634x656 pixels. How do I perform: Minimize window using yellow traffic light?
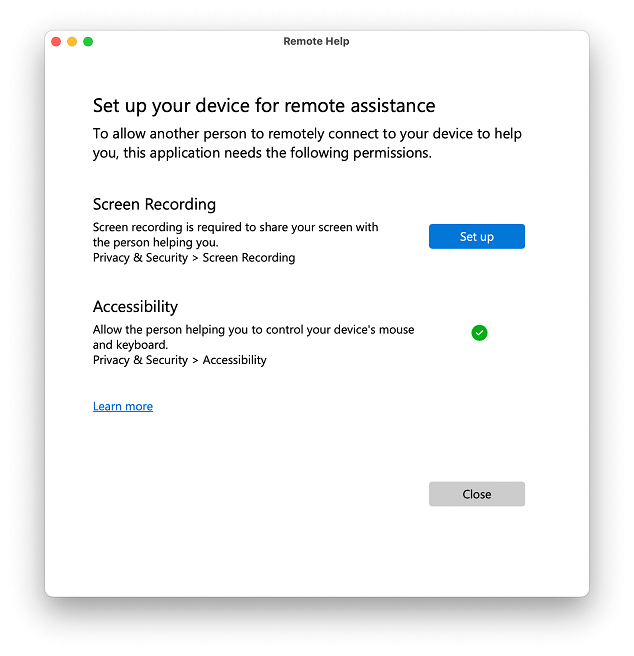click(x=72, y=42)
